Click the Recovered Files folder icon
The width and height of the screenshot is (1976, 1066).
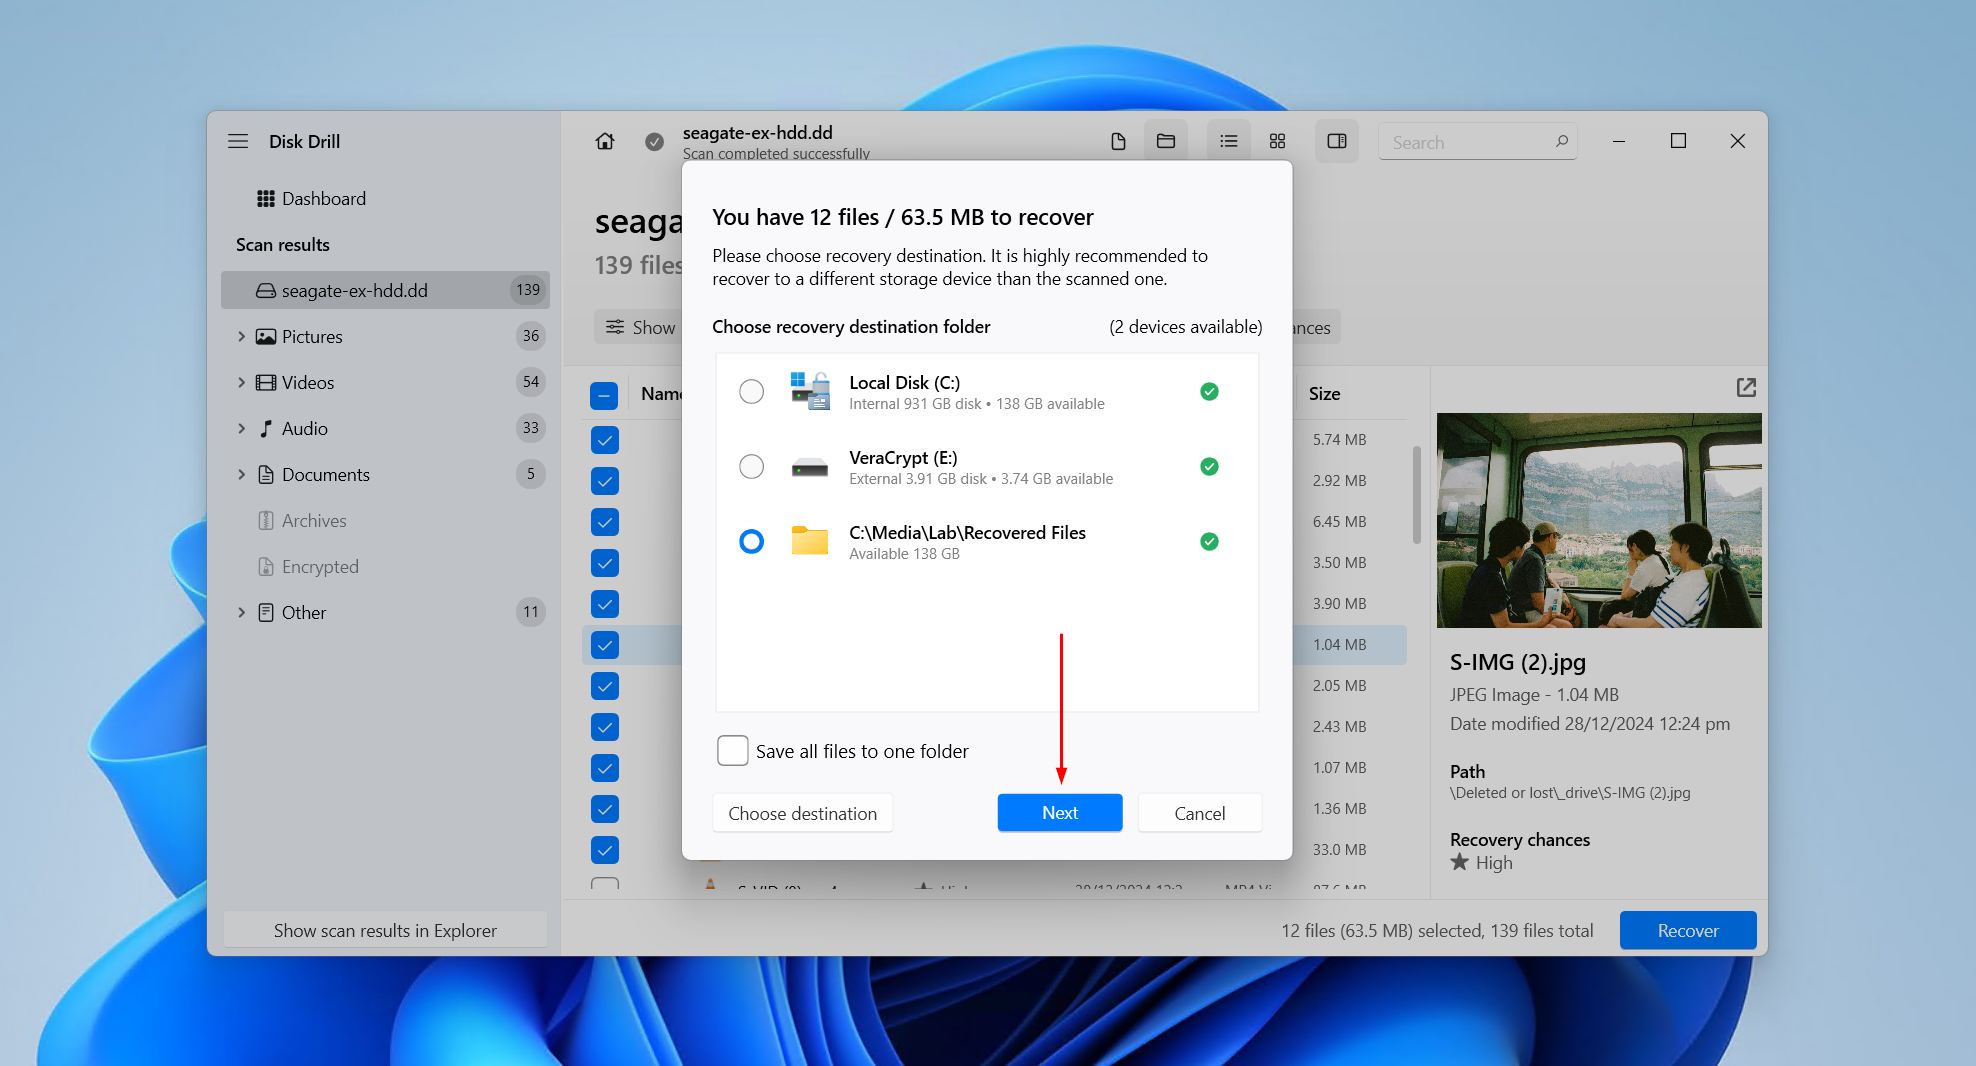[810, 541]
